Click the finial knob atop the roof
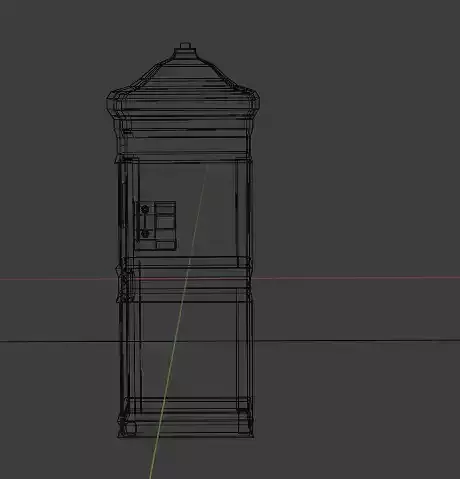Screen dimensions: 460x479 pos(185,46)
